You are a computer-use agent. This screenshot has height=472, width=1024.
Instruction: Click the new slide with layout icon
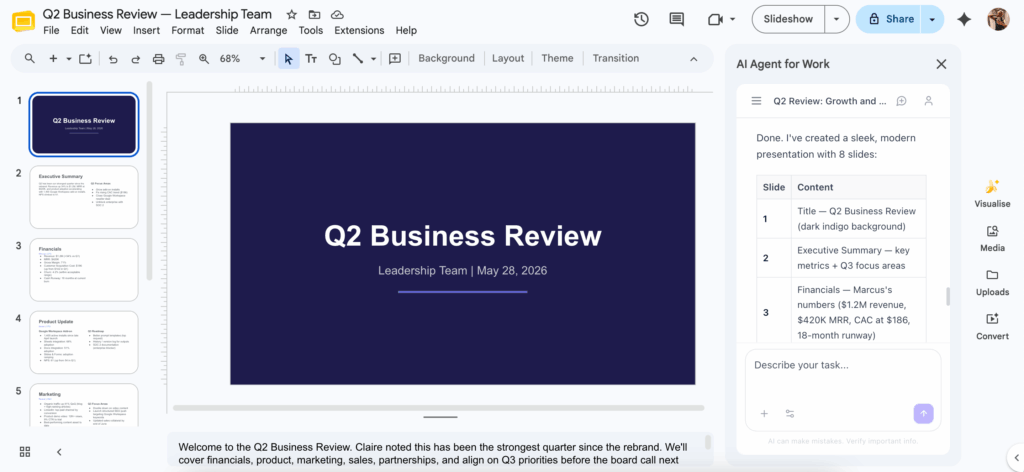[85, 58]
